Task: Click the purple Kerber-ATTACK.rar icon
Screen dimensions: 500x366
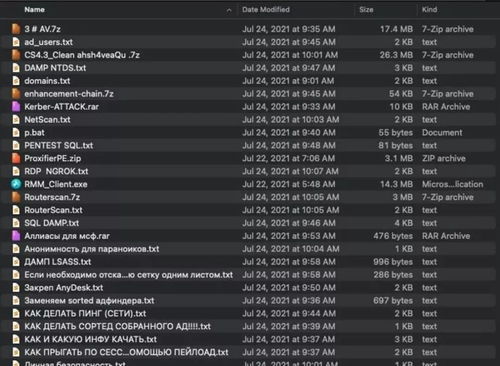Action: click(16, 107)
